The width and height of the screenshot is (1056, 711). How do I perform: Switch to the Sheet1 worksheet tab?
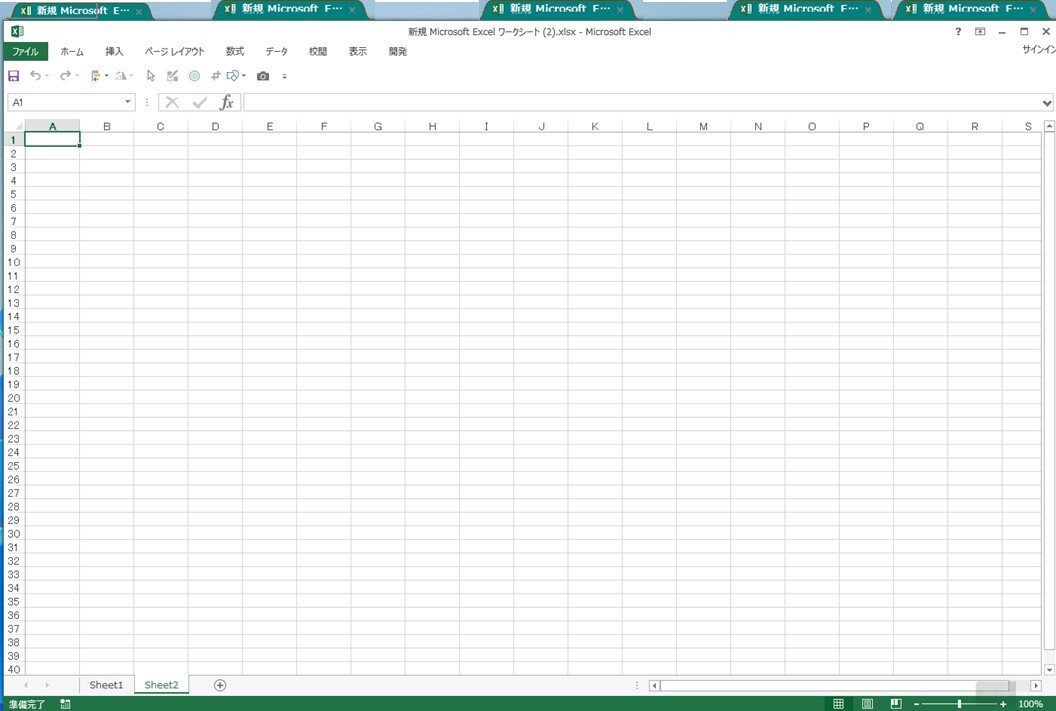tap(106, 685)
